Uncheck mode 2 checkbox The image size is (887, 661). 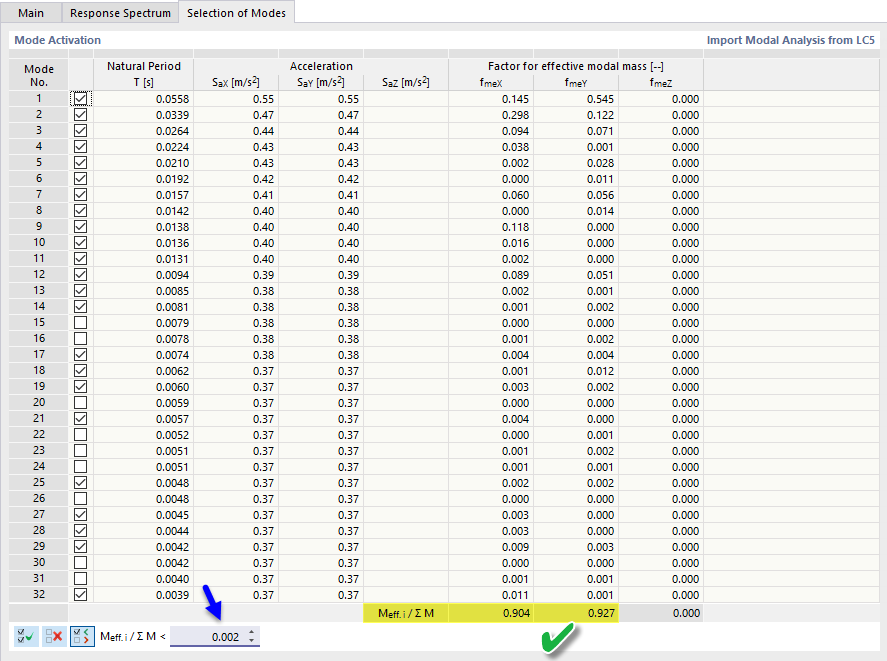click(80, 114)
